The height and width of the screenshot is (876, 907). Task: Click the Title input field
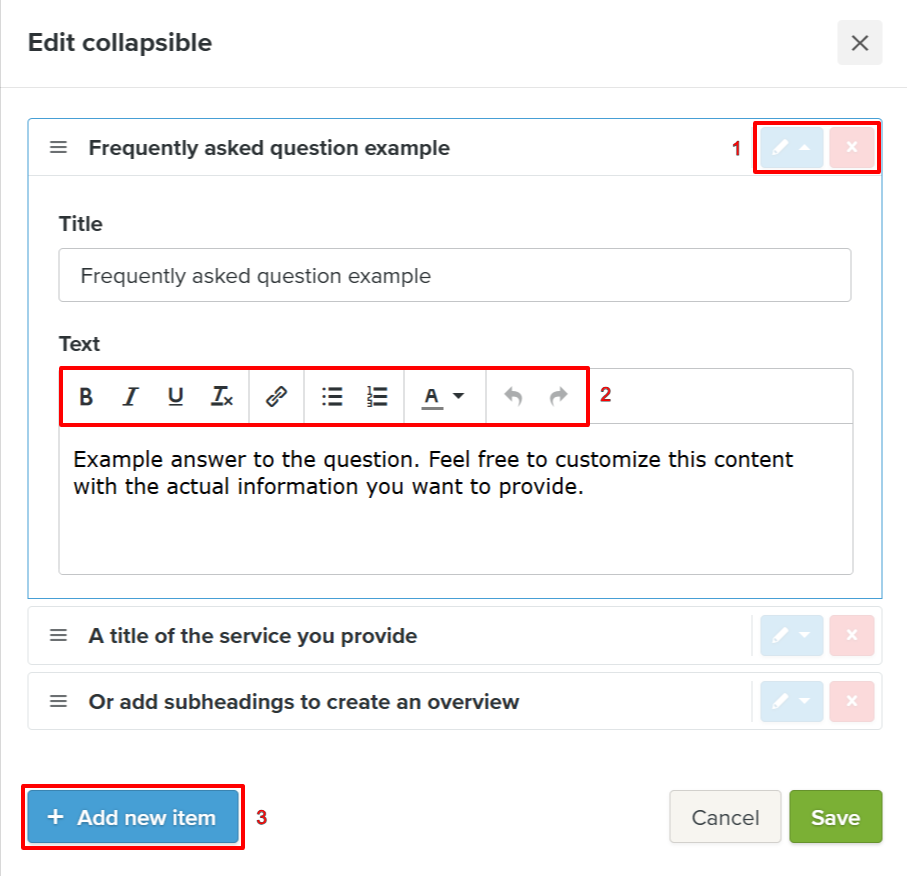tap(454, 276)
